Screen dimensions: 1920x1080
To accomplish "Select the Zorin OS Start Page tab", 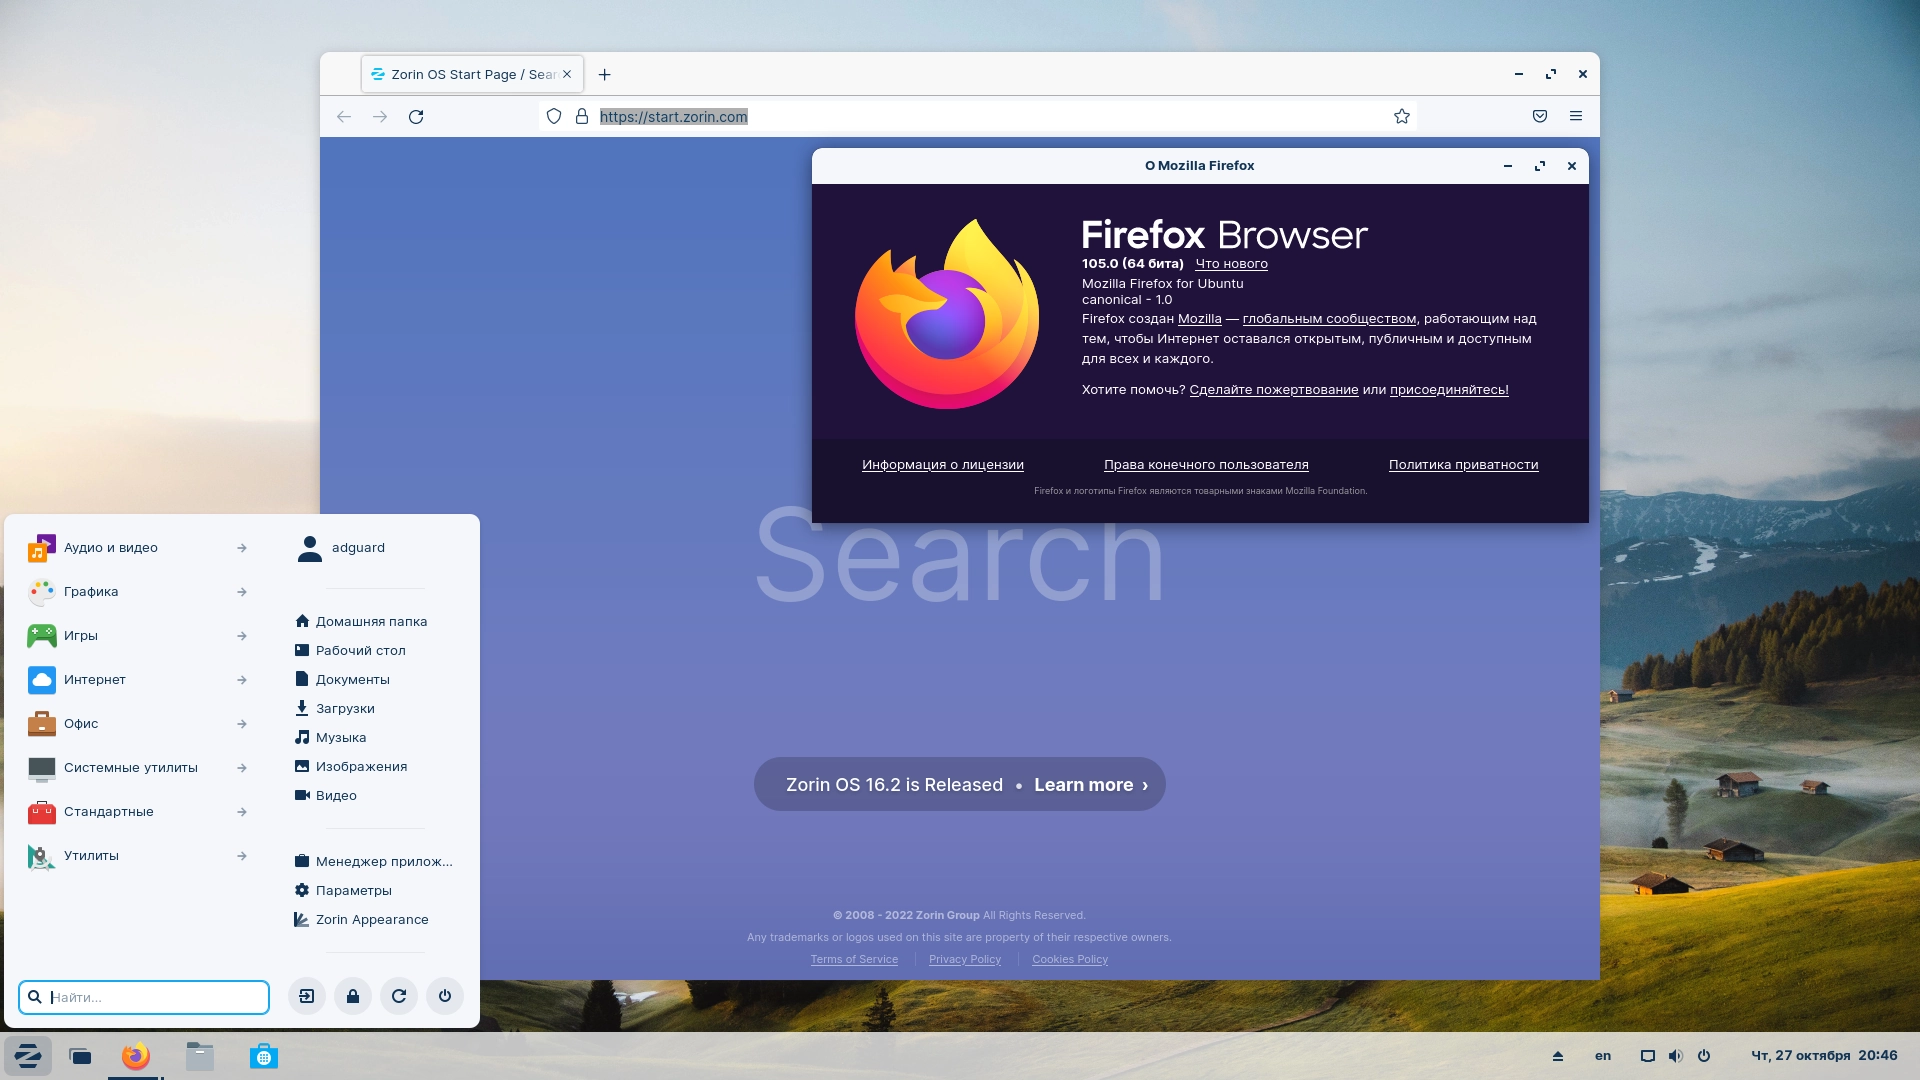I will click(472, 75).
